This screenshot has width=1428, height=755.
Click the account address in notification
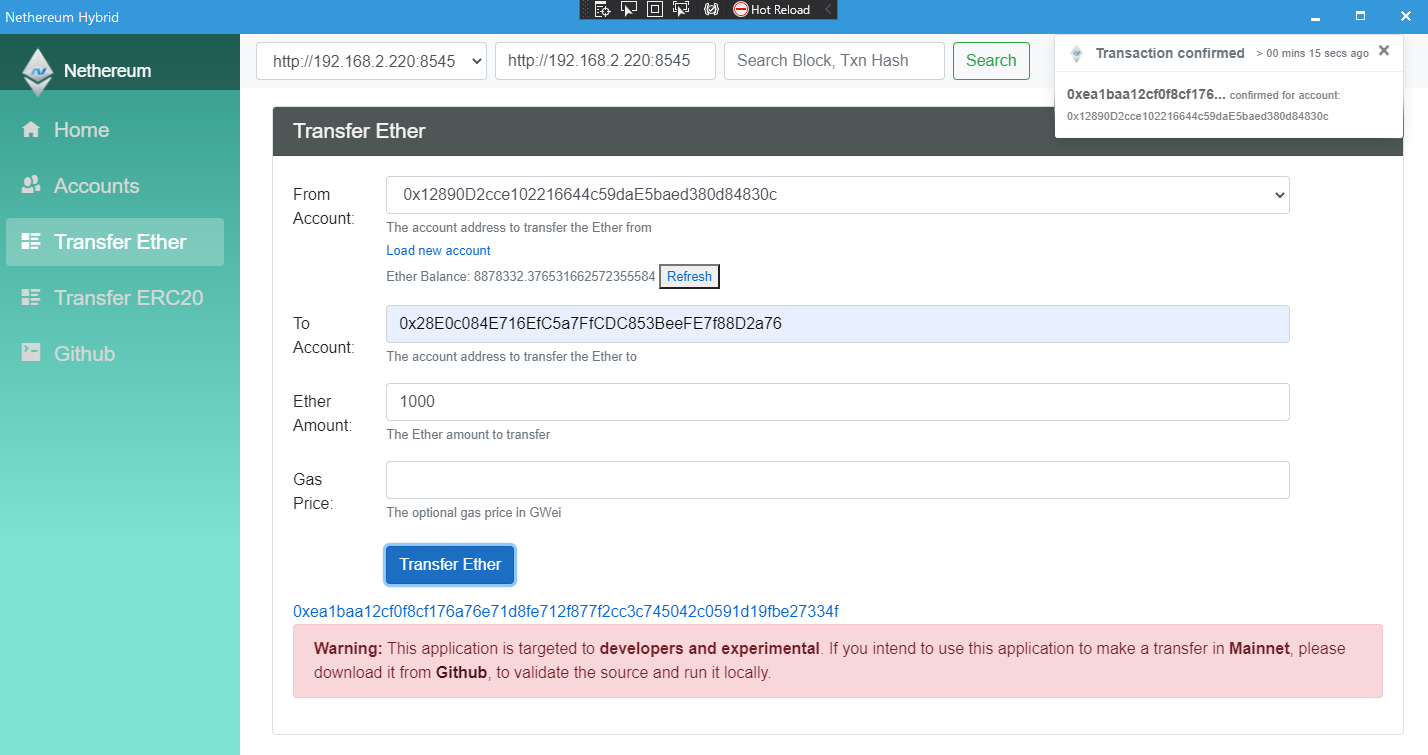pyautogui.click(x=1198, y=116)
